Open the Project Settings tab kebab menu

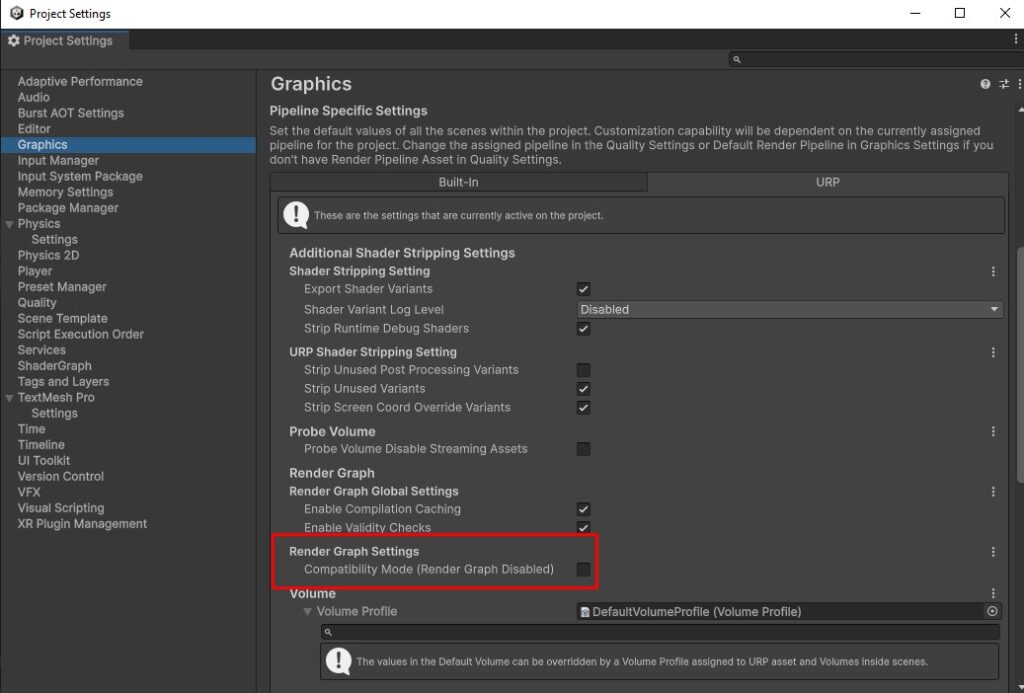(x=1016, y=40)
